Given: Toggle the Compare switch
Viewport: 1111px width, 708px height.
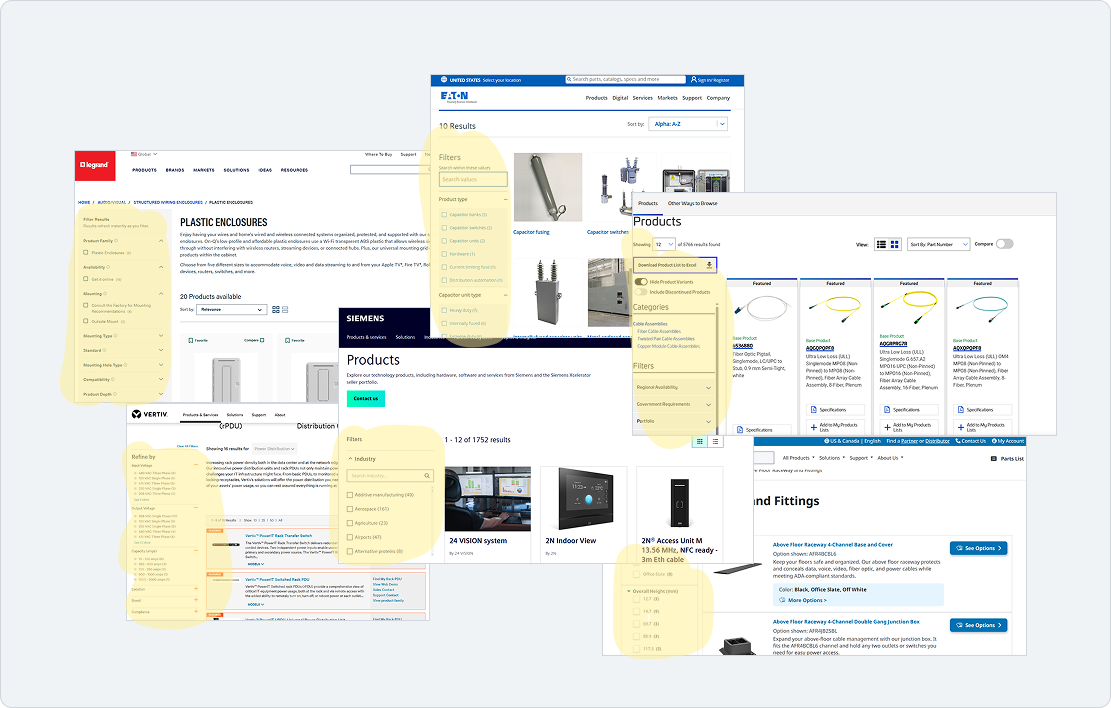Looking at the screenshot, I should (x=1003, y=244).
